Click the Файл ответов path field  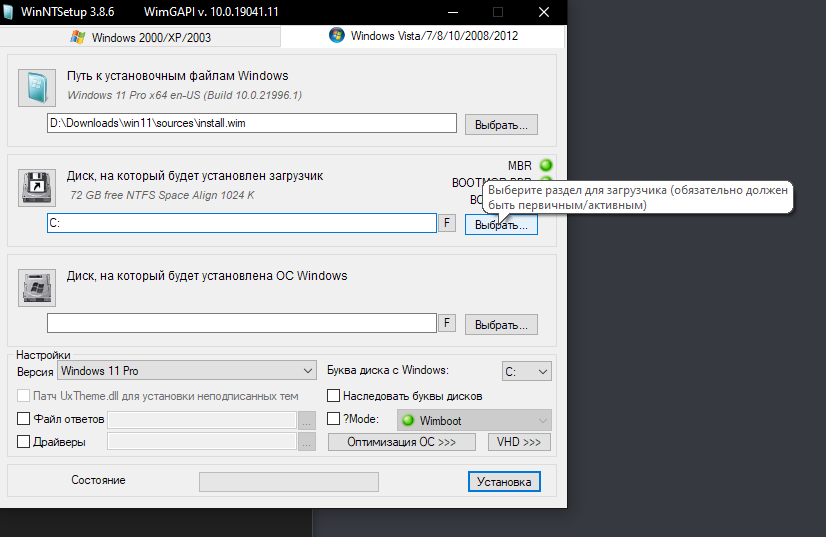coord(202,420)
